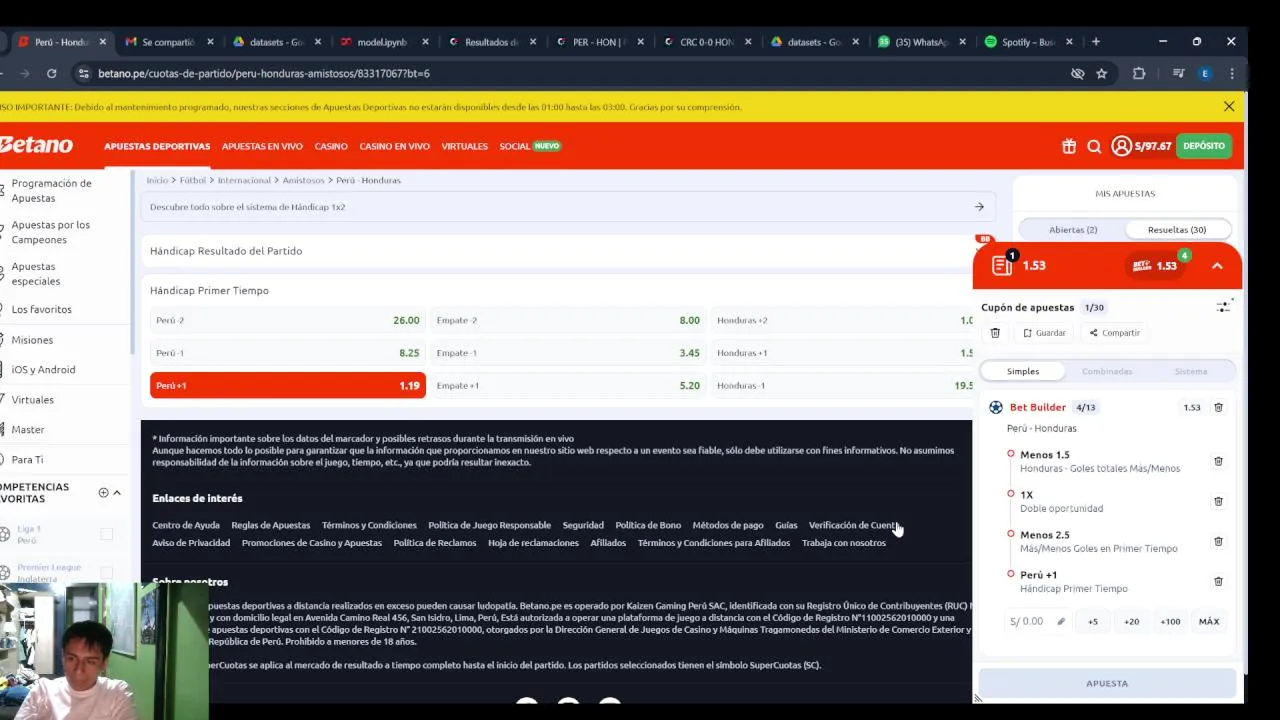
Task: Delete the Bet Builder bet entry
Action: click(1218, 407)
